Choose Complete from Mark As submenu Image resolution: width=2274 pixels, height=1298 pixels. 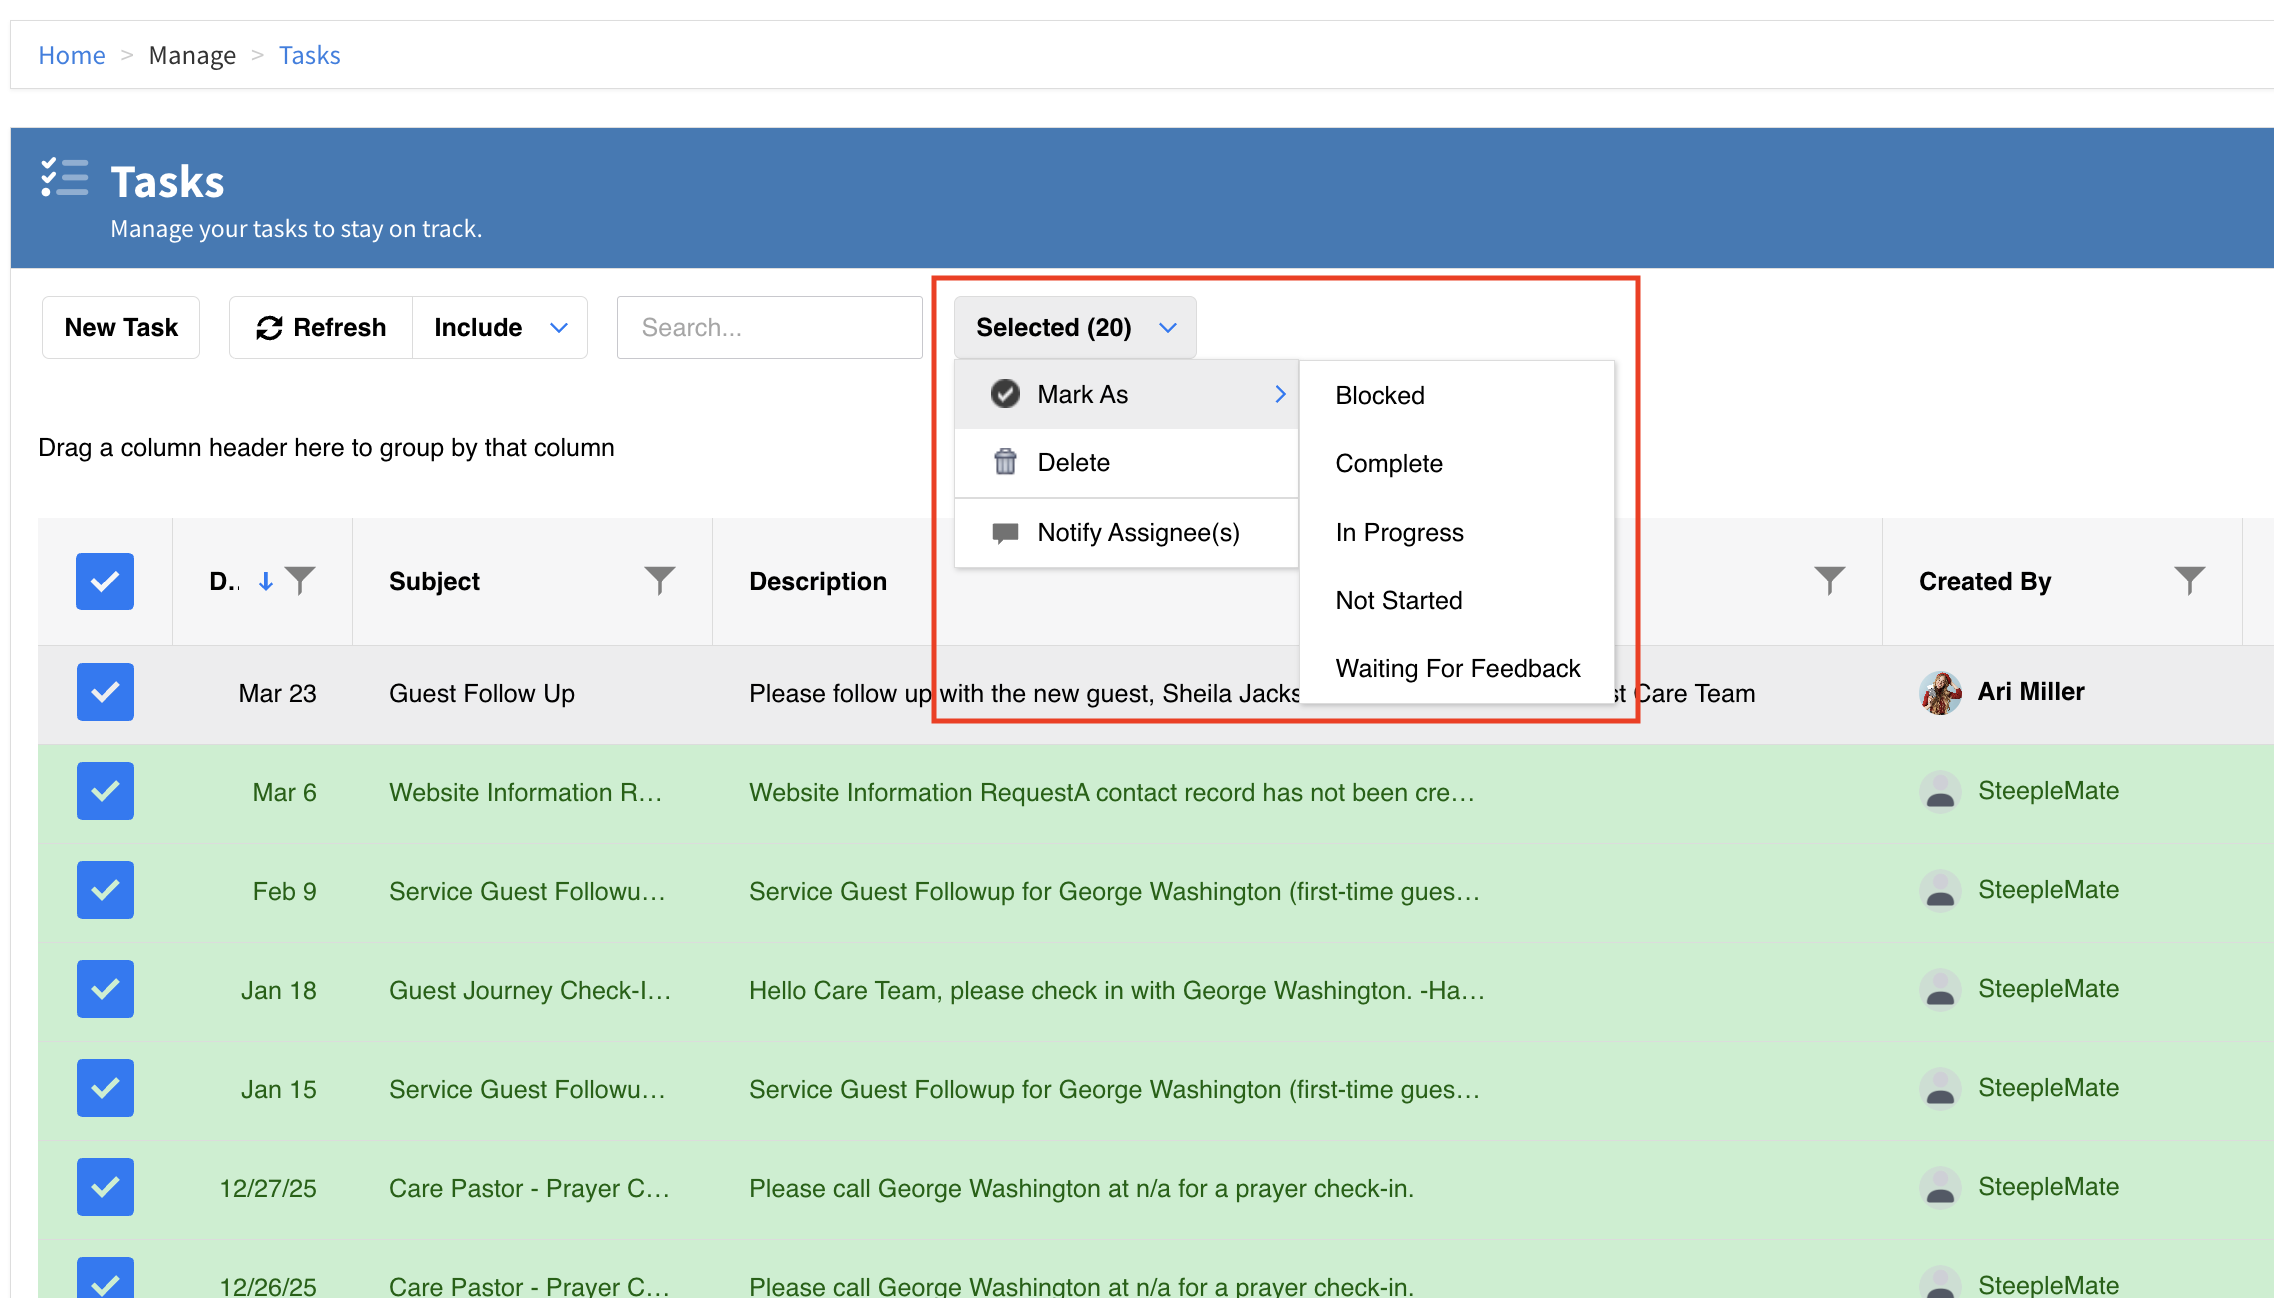[1388, 463]
